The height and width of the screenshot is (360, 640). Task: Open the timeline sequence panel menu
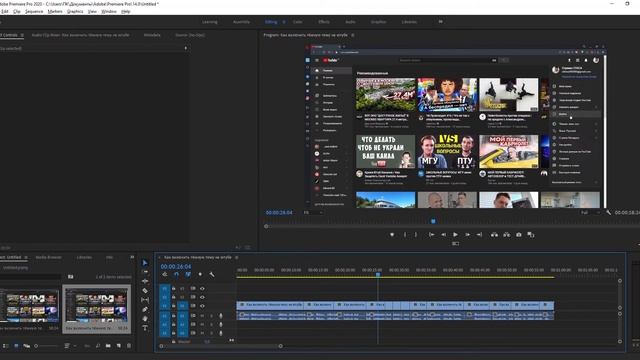click(236, 258)
